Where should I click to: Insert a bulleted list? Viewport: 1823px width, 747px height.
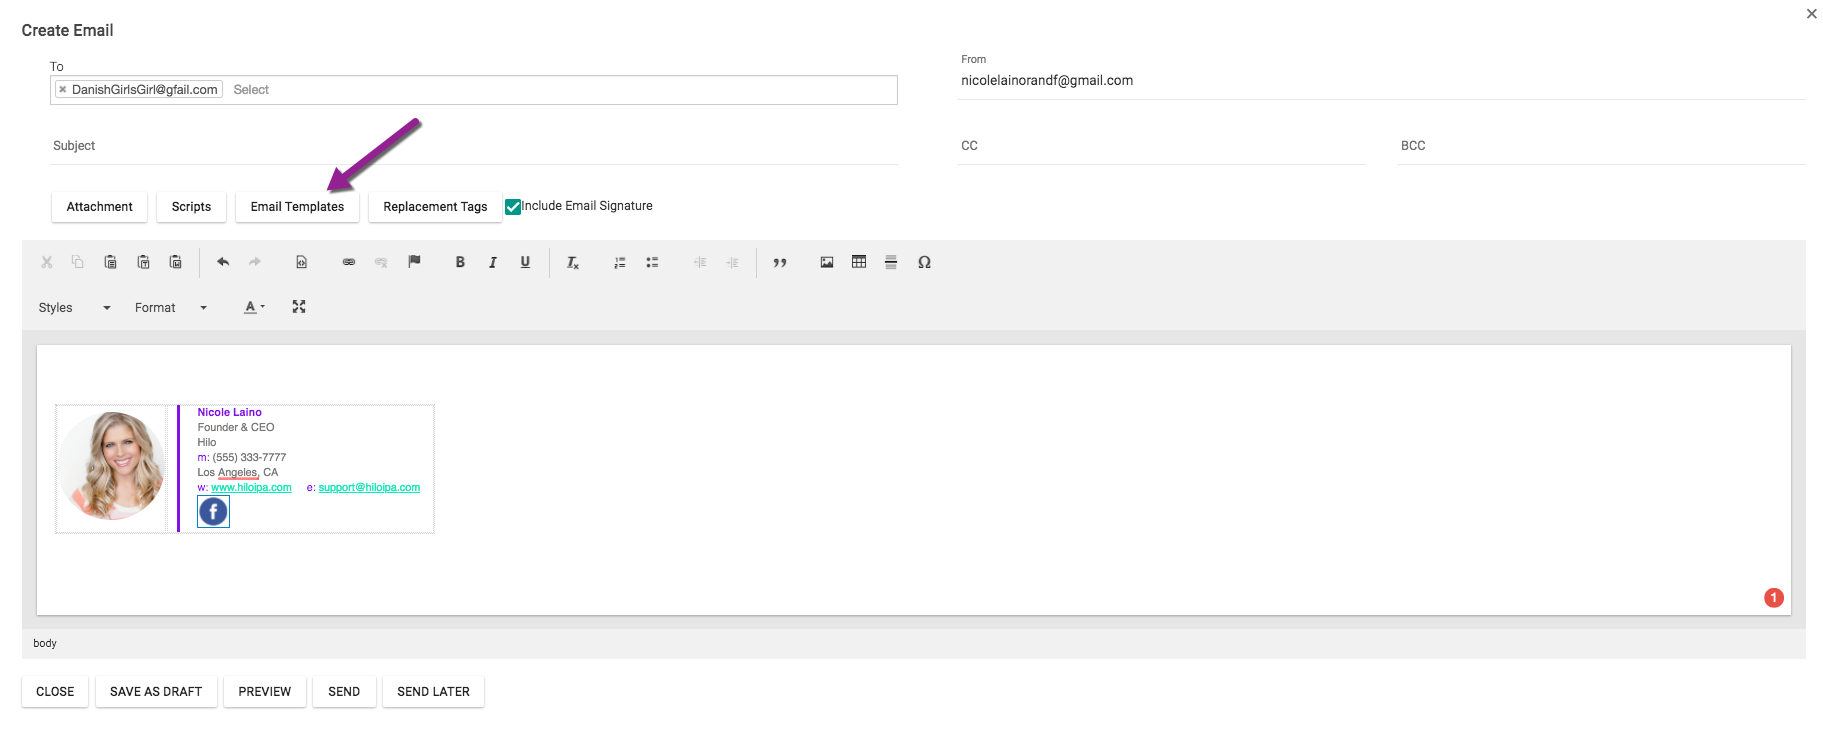point(652,262)
